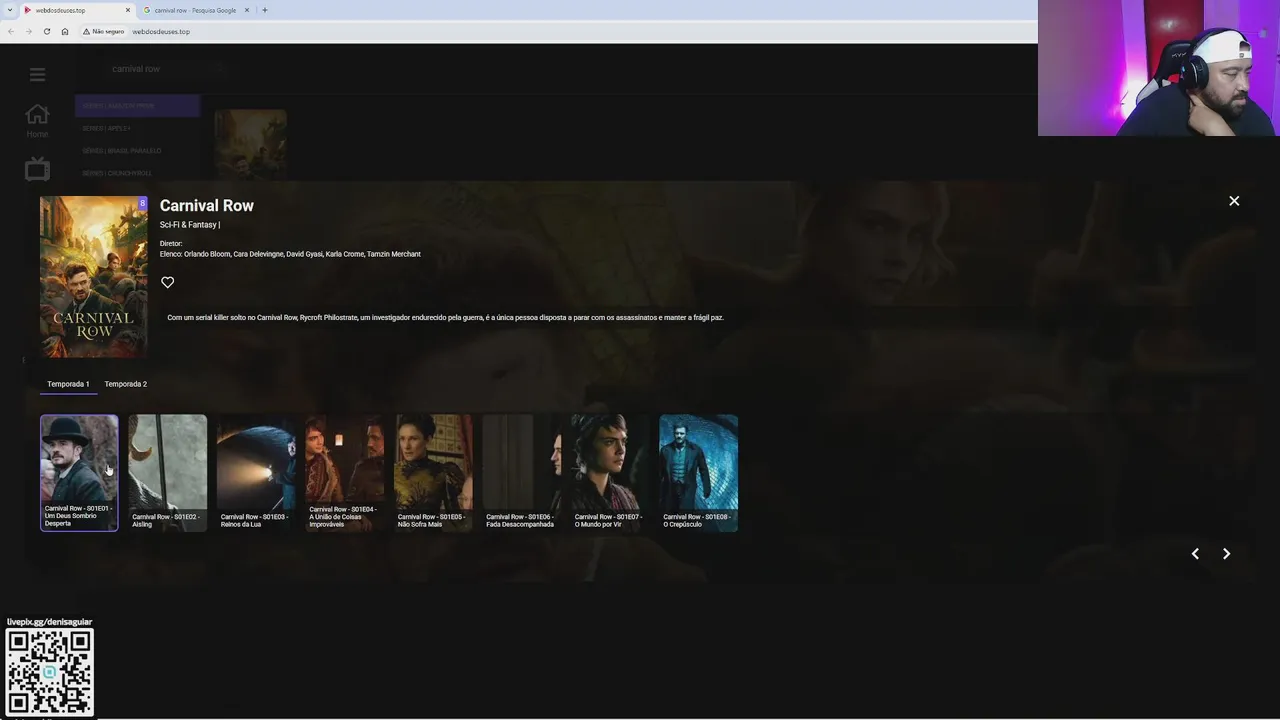Go to previous episodes with left chevron

(1195, 553)
